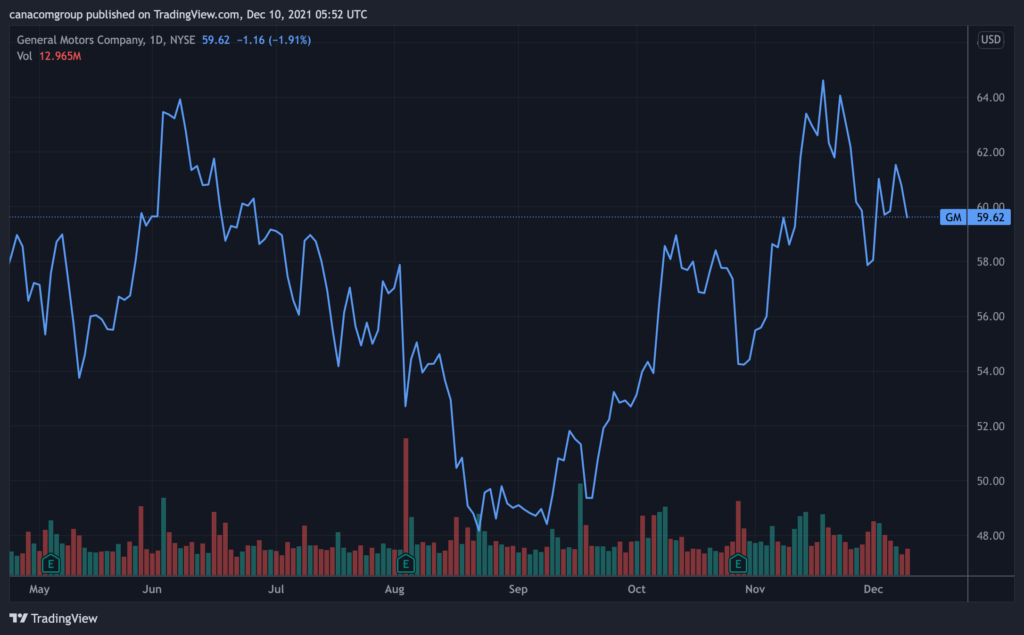This screenshot has height=635, width=1024.
Task: Click the 56.00 price axis label
Action: [x=990, y=316]
